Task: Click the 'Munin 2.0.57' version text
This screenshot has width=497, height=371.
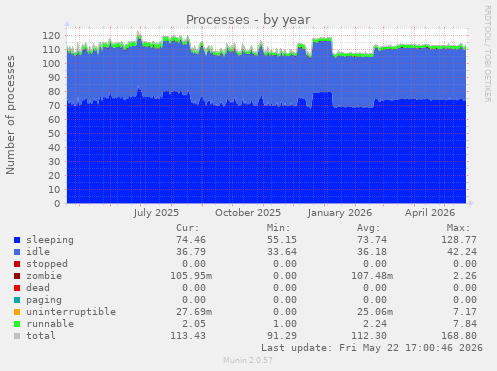Action: coord(248,360)
